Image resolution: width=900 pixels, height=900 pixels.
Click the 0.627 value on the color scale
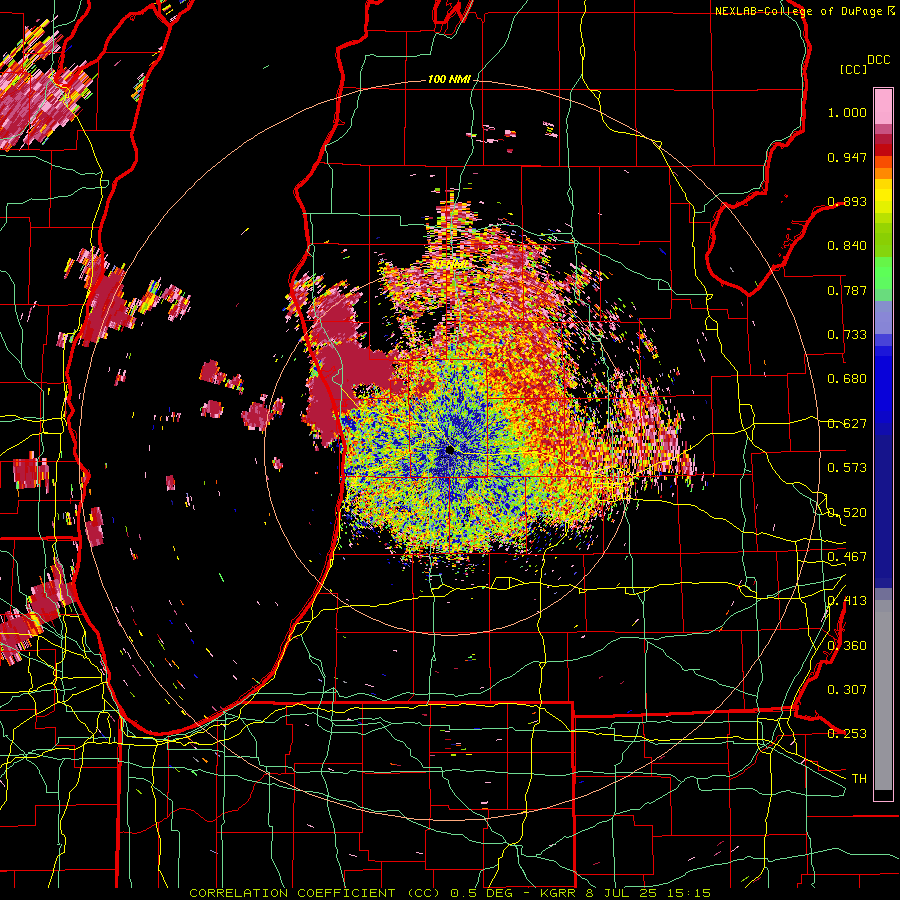(847, 424)
